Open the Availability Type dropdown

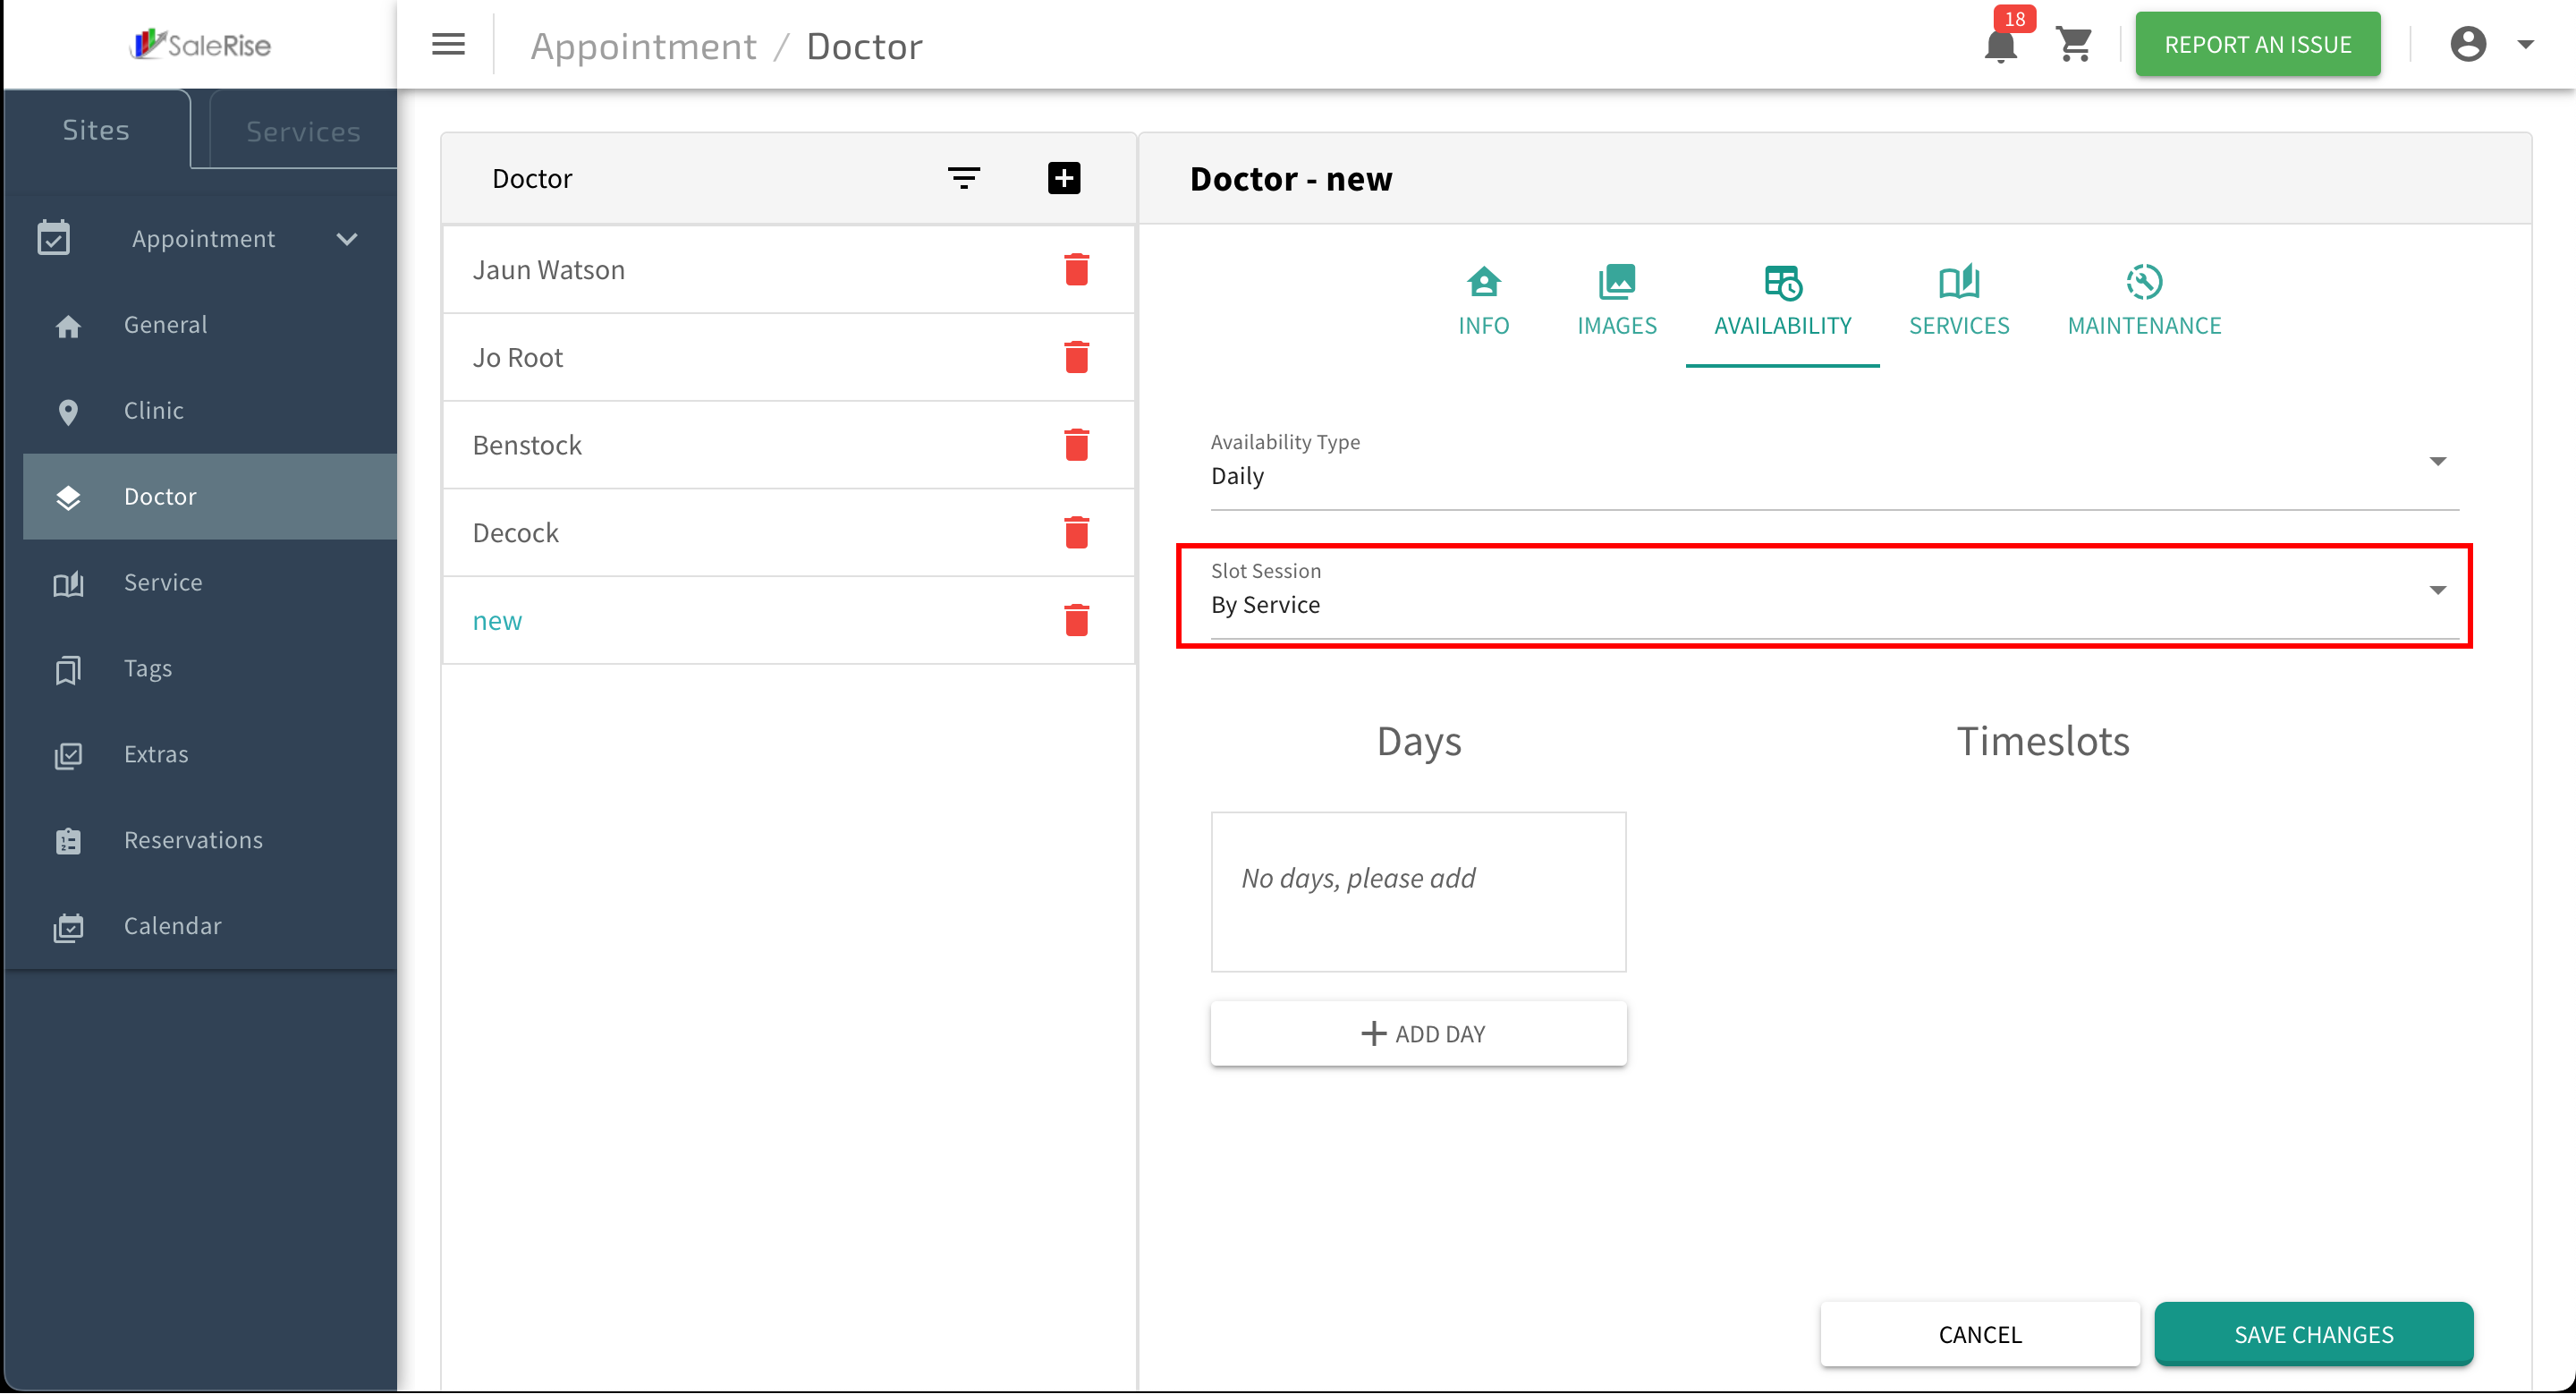(1834, 462)
